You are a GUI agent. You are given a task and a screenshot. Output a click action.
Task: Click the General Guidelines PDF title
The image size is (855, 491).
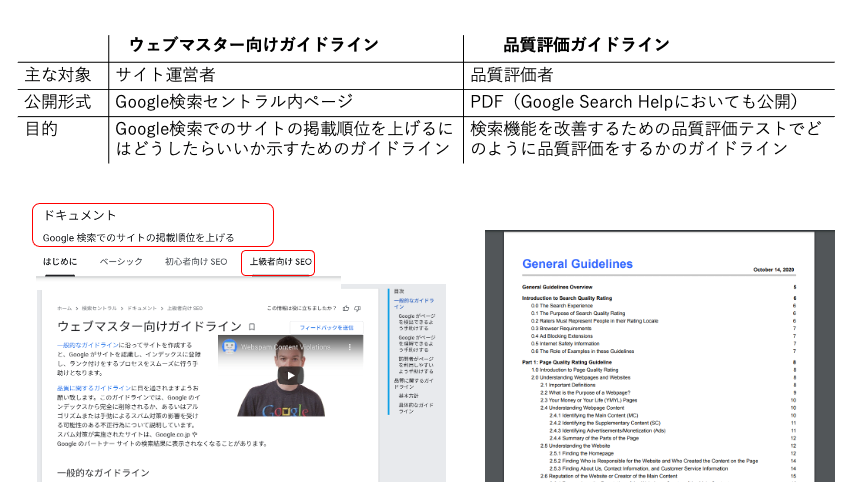[577, 264]
